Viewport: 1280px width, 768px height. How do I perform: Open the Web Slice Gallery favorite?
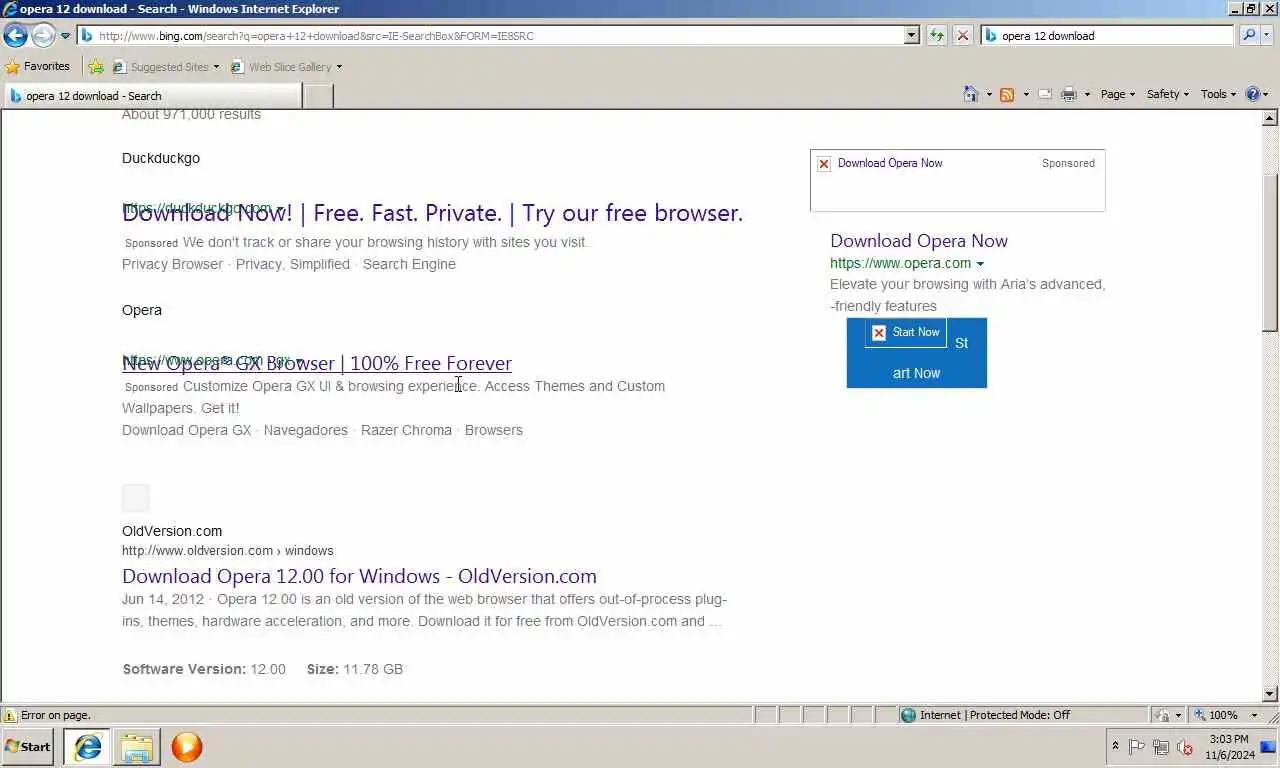[286, 67]
